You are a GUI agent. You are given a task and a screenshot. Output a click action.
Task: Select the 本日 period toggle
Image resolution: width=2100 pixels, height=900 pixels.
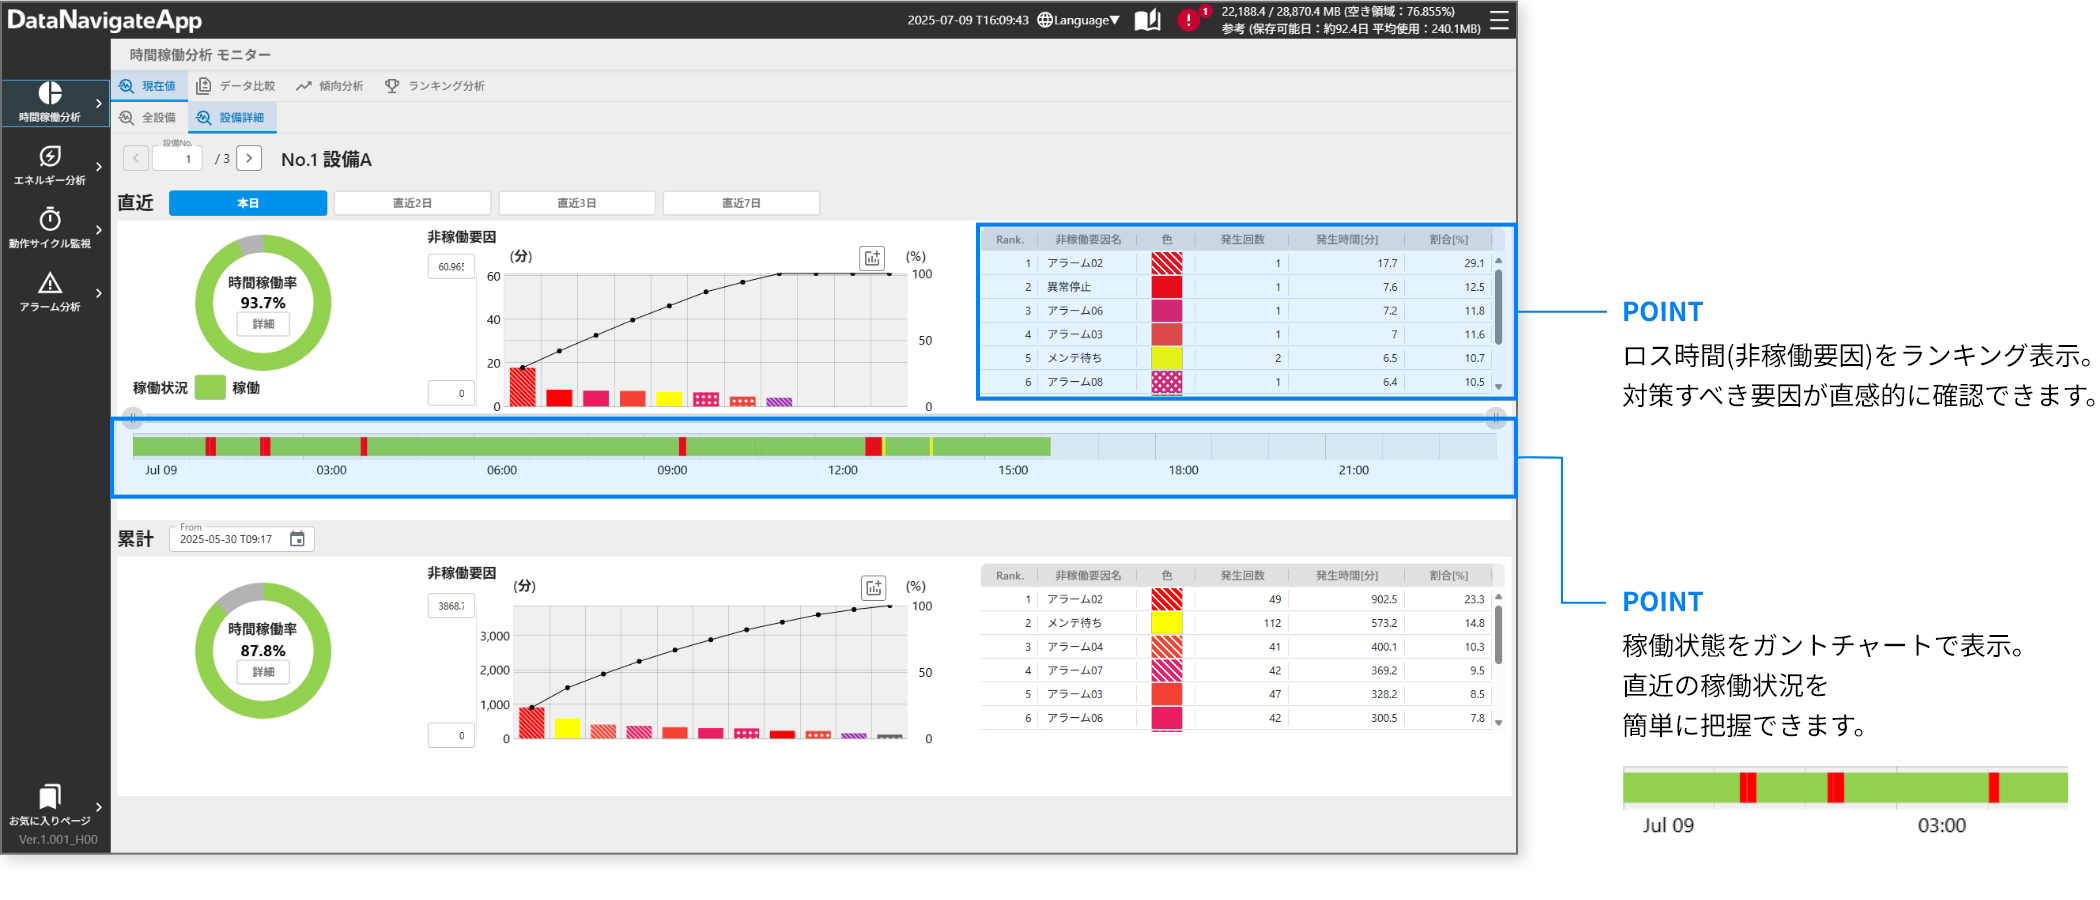[248, 203]
